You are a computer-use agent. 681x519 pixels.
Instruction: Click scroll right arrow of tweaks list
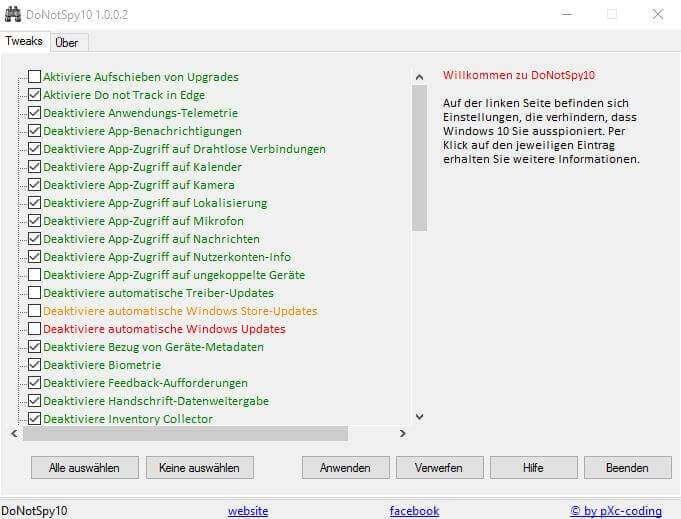click(403, 433)
